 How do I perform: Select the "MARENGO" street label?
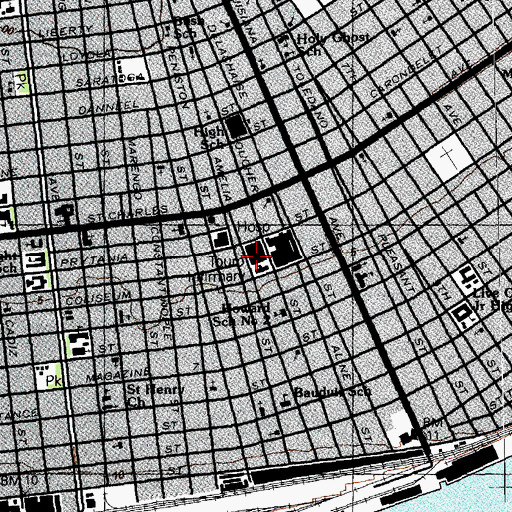(x=135, y=169)
